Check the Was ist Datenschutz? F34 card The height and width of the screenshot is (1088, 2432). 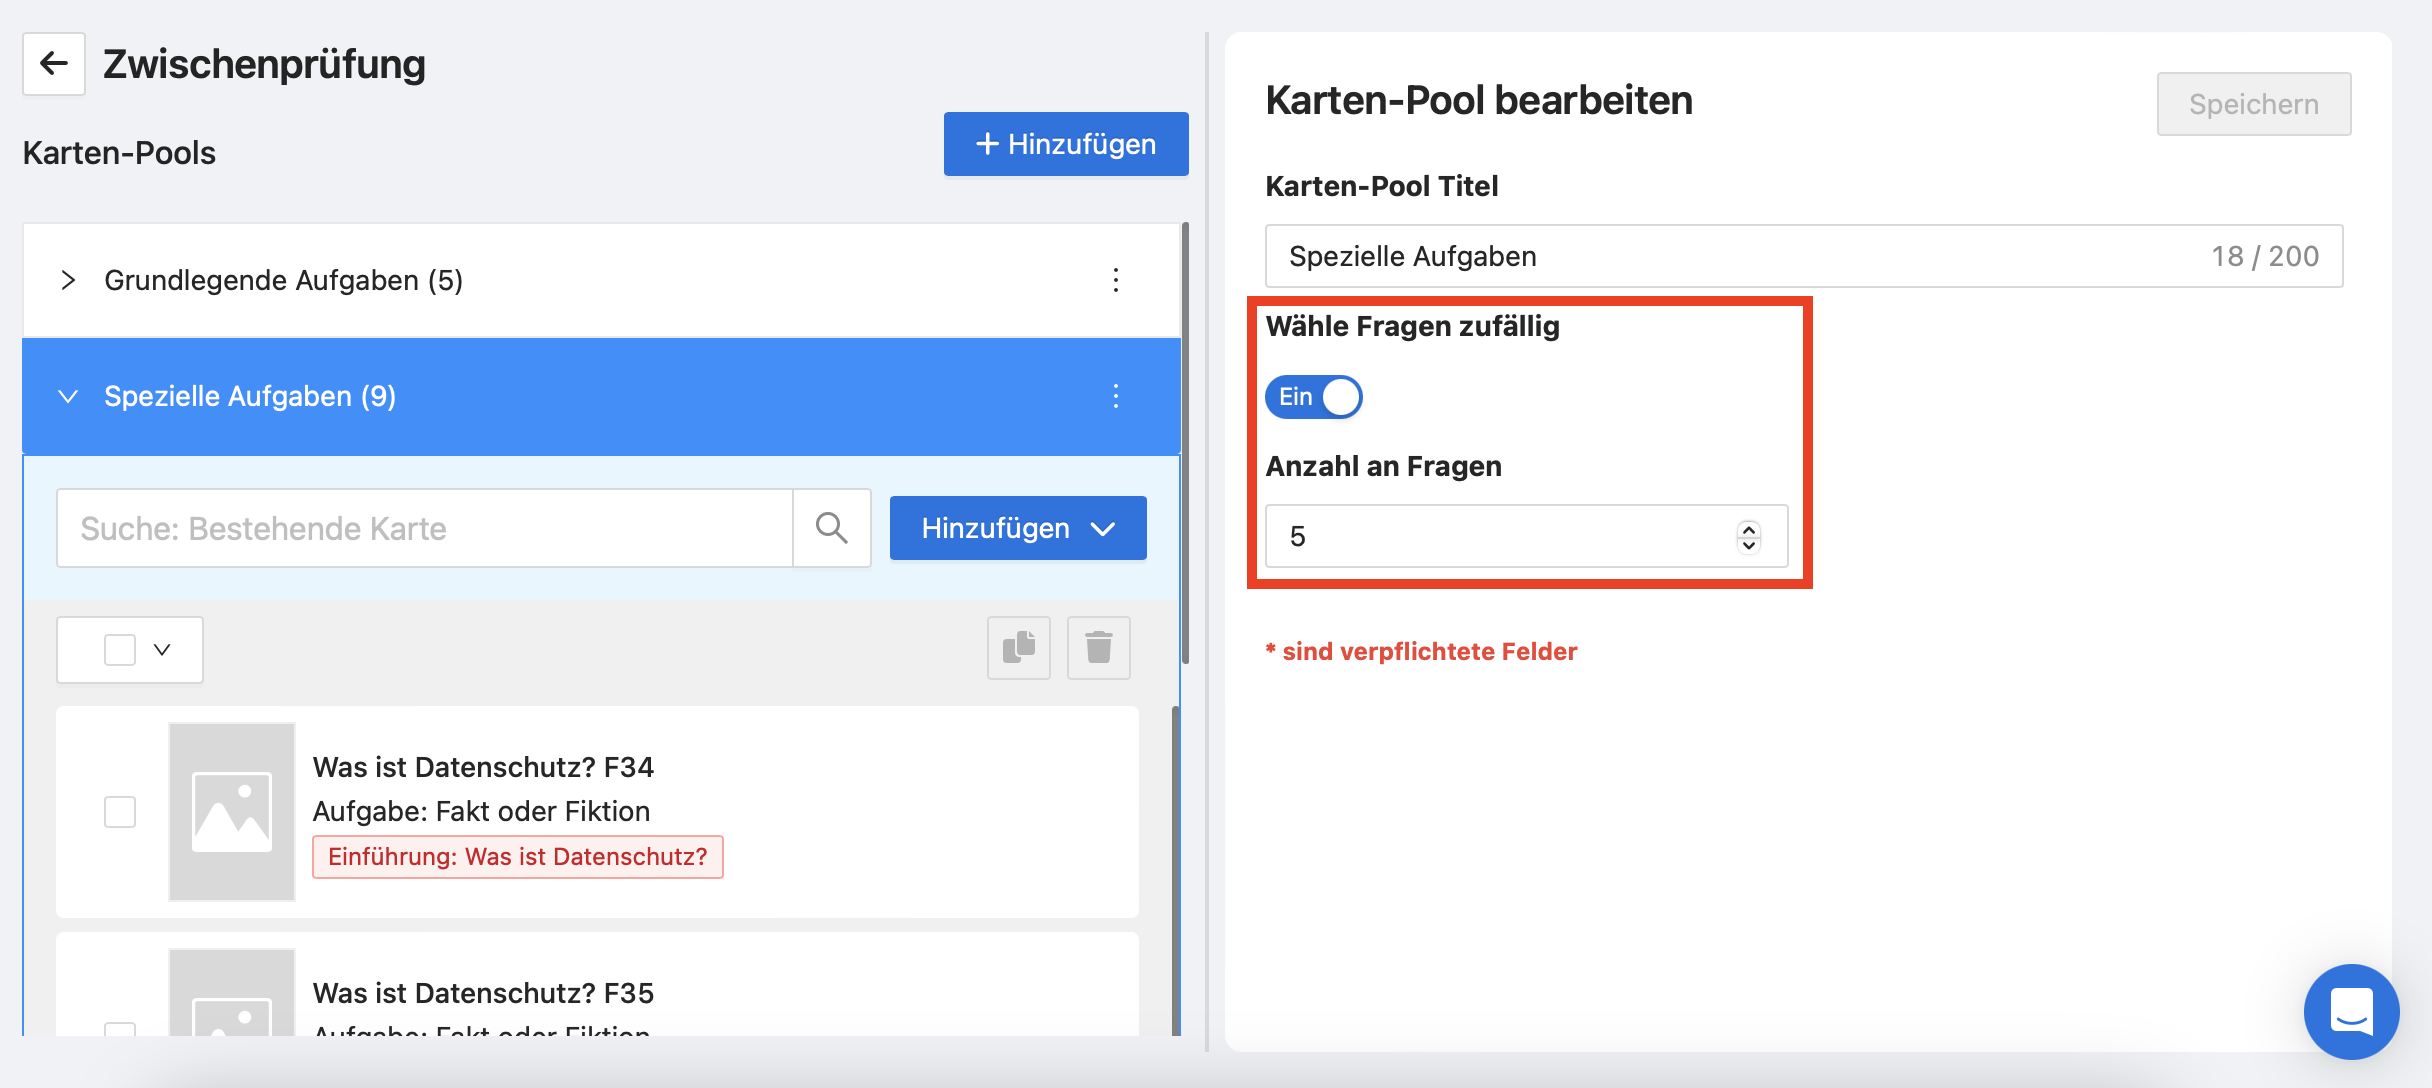(120, 812)
